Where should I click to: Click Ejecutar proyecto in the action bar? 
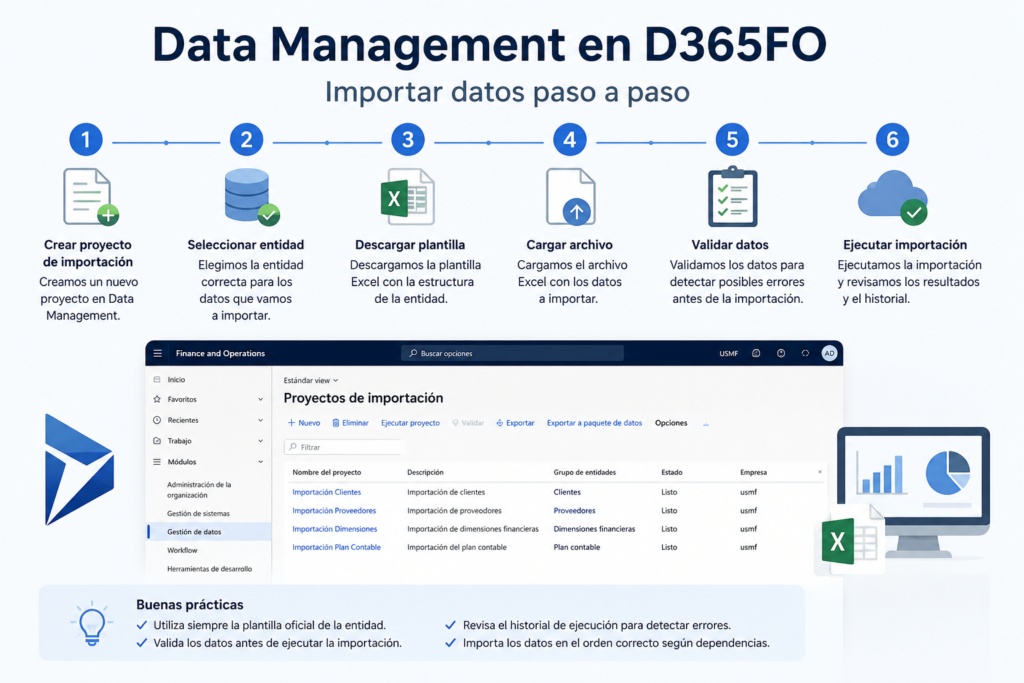pyautogui.click(x=410, y=423)
